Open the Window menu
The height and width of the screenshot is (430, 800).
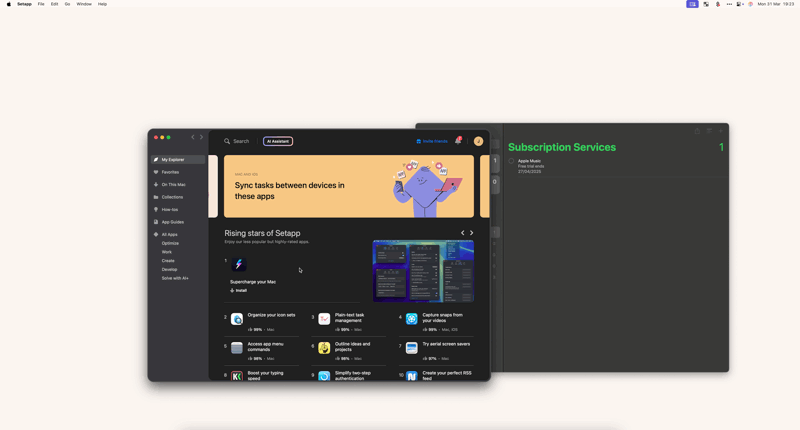pos(84,4)
